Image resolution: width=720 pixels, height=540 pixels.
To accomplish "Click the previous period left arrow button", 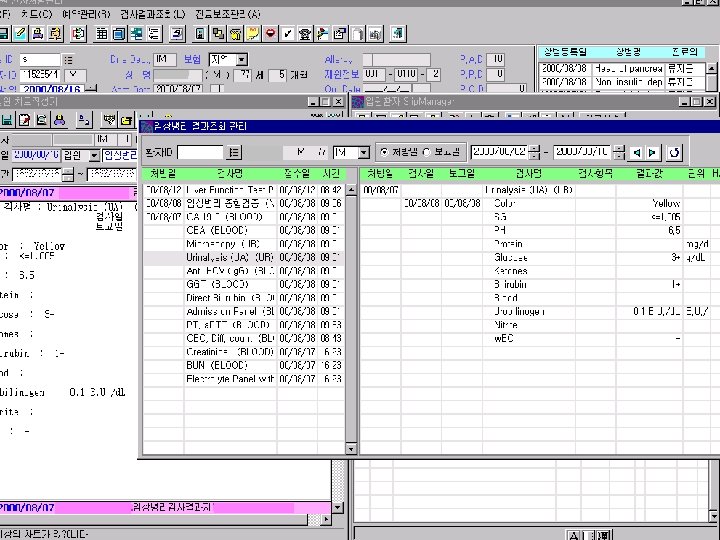I will pos(636,152).
